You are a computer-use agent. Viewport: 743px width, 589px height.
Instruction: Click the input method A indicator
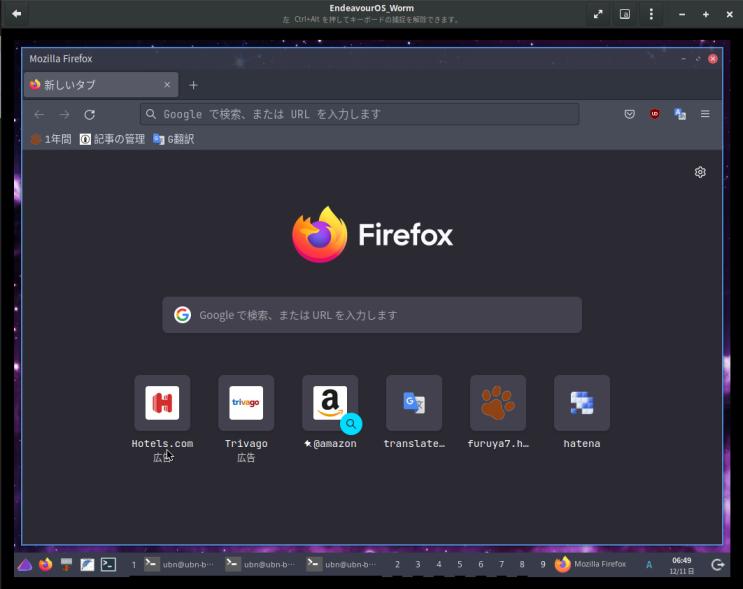[649, 564]
